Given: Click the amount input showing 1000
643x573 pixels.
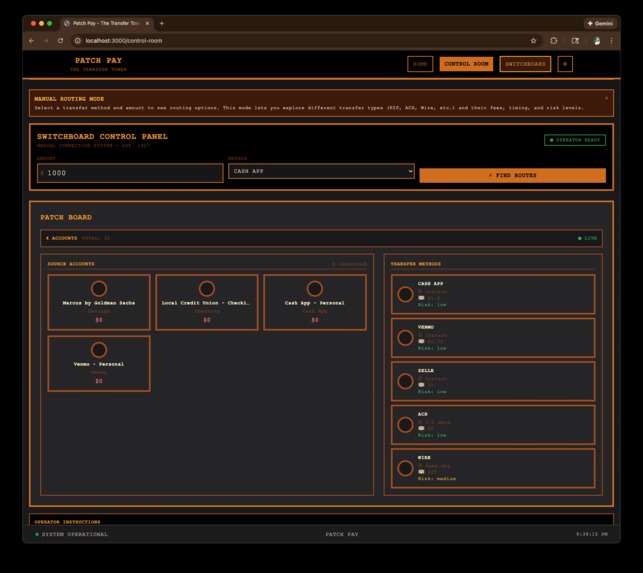Looking at the screenshot, I should coord(130,173).
